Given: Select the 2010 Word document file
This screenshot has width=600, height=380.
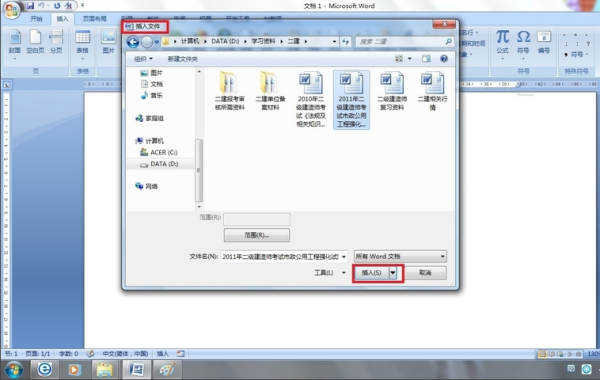Looking at the screenshot, I should point(311,99).
